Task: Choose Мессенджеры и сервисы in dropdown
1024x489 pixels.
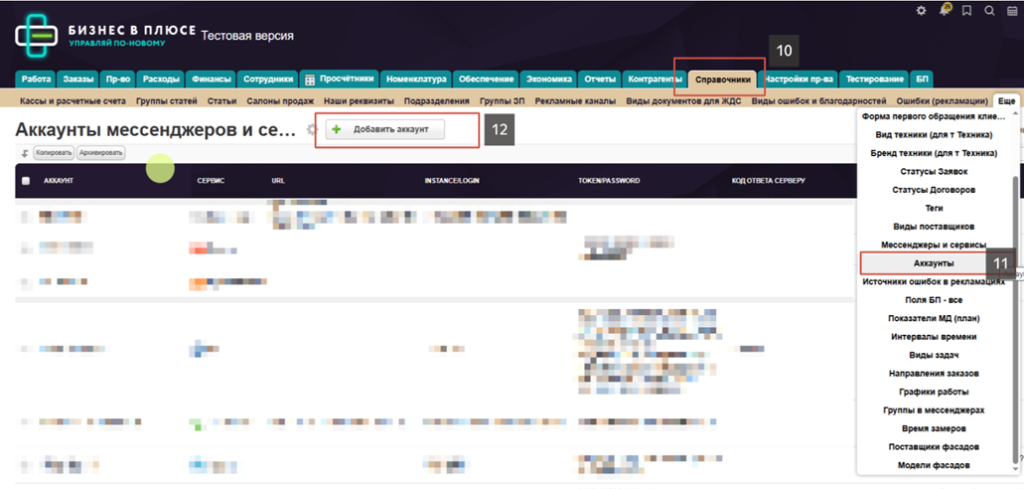Action: pyautogui.click(x=933, y=245)
